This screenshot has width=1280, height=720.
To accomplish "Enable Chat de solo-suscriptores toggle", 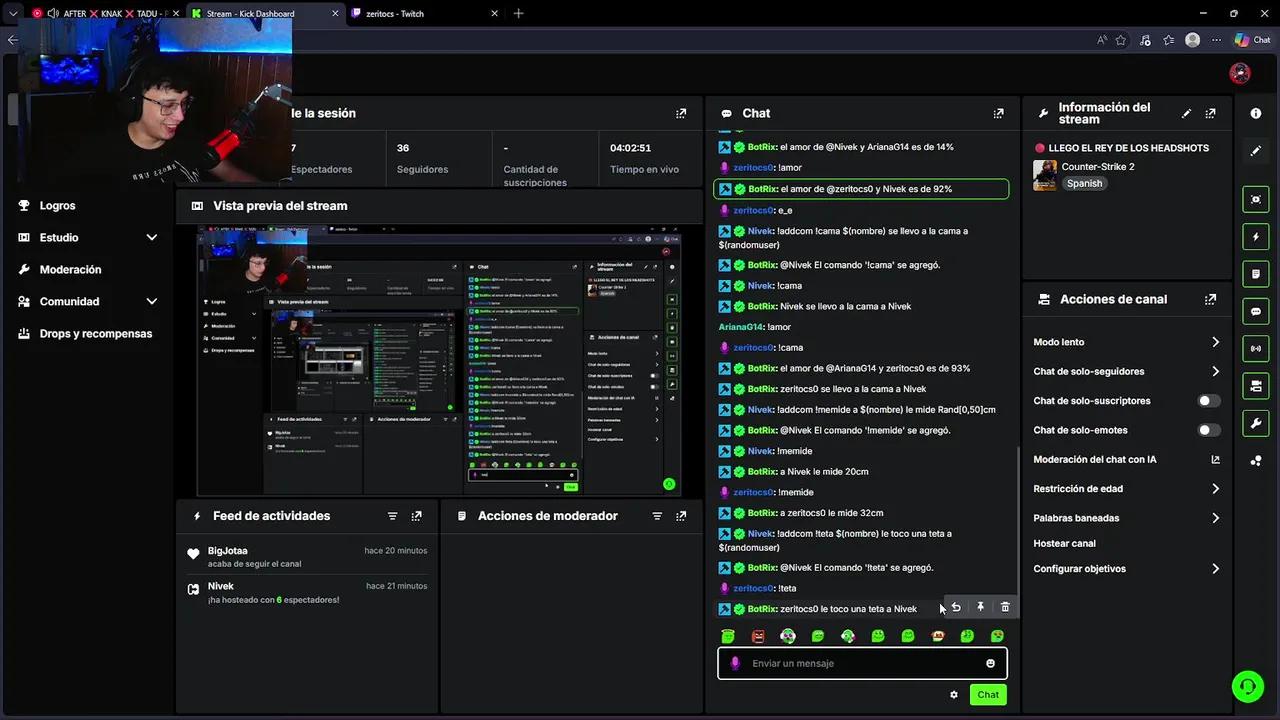I will pos(1208,401).
